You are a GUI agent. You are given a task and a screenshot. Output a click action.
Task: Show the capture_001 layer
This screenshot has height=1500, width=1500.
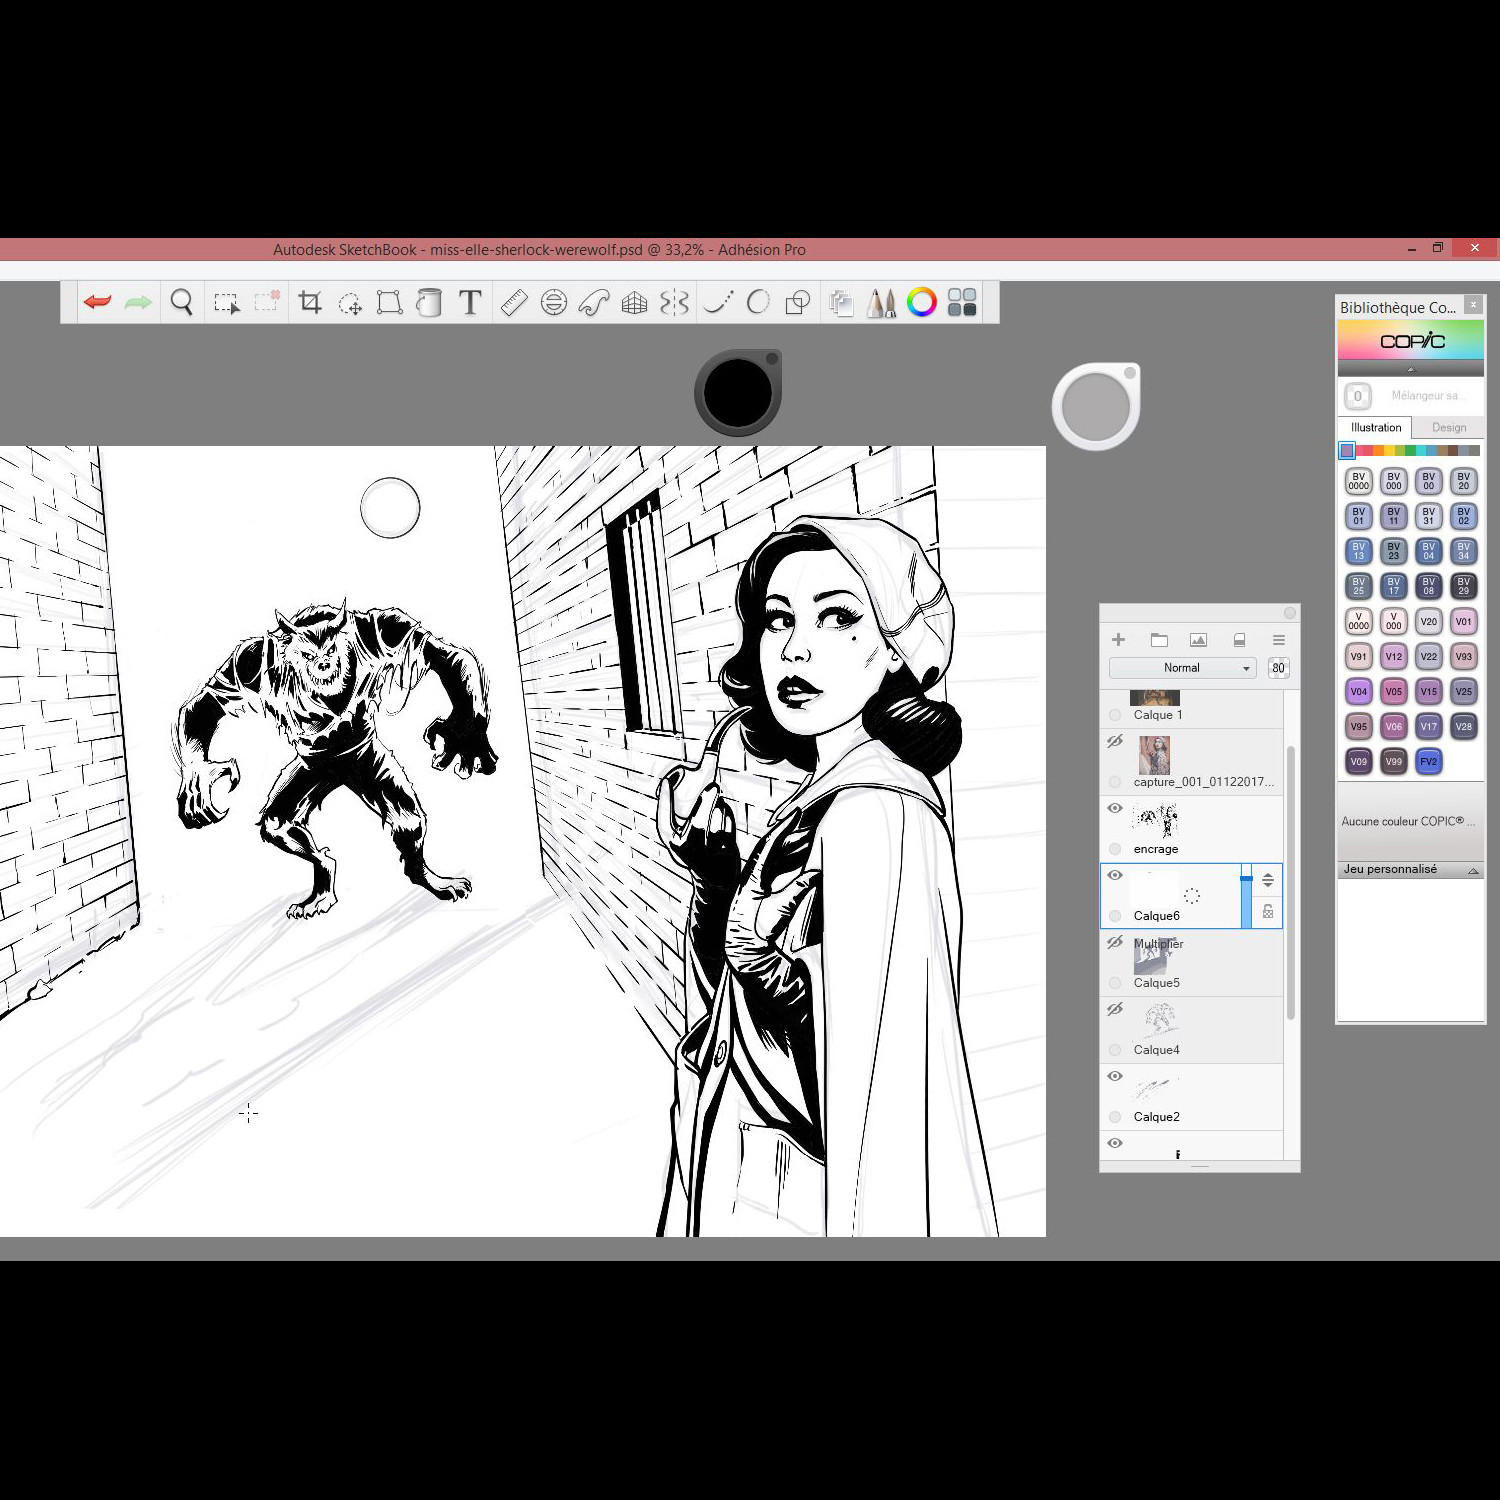coord(1115,741)
